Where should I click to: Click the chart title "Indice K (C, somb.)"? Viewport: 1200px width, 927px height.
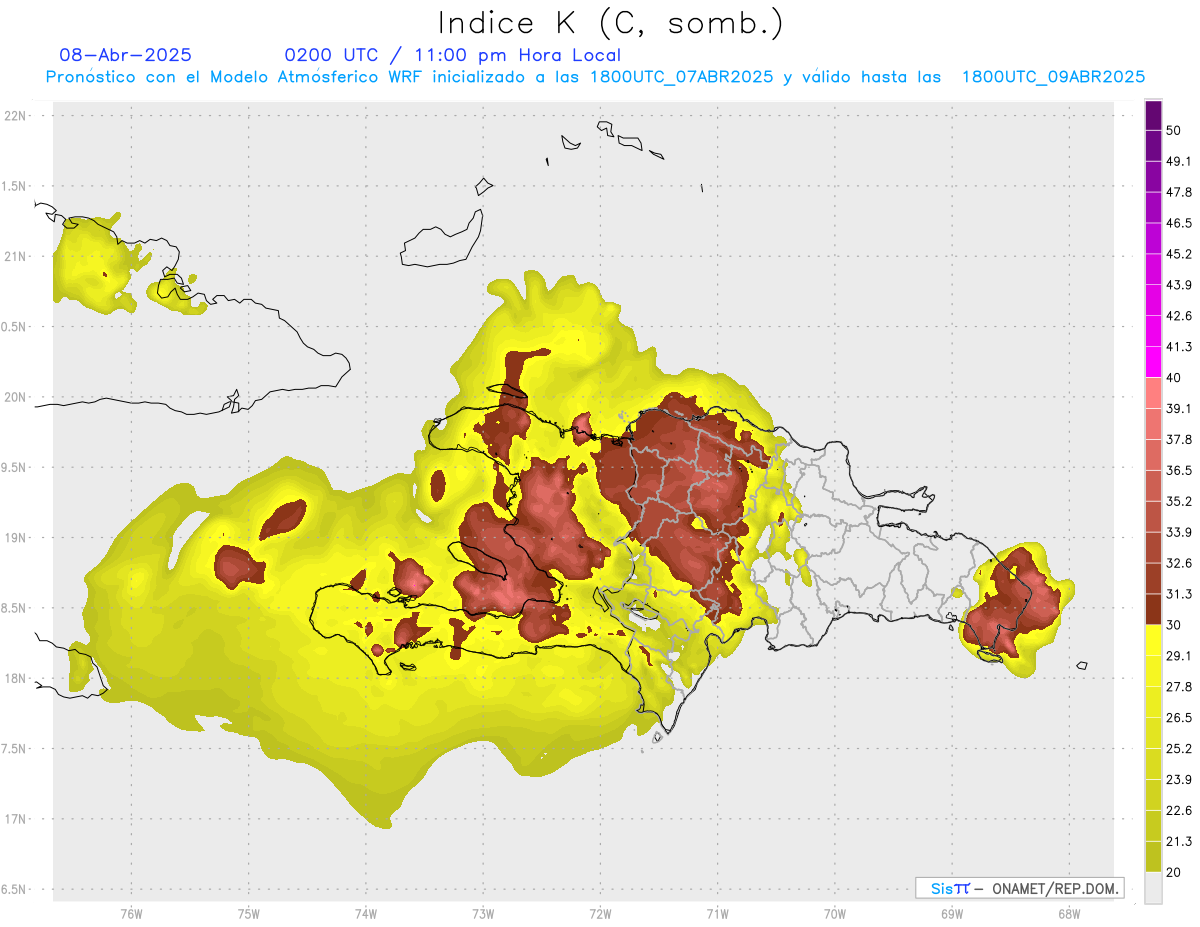pos(610,23)
